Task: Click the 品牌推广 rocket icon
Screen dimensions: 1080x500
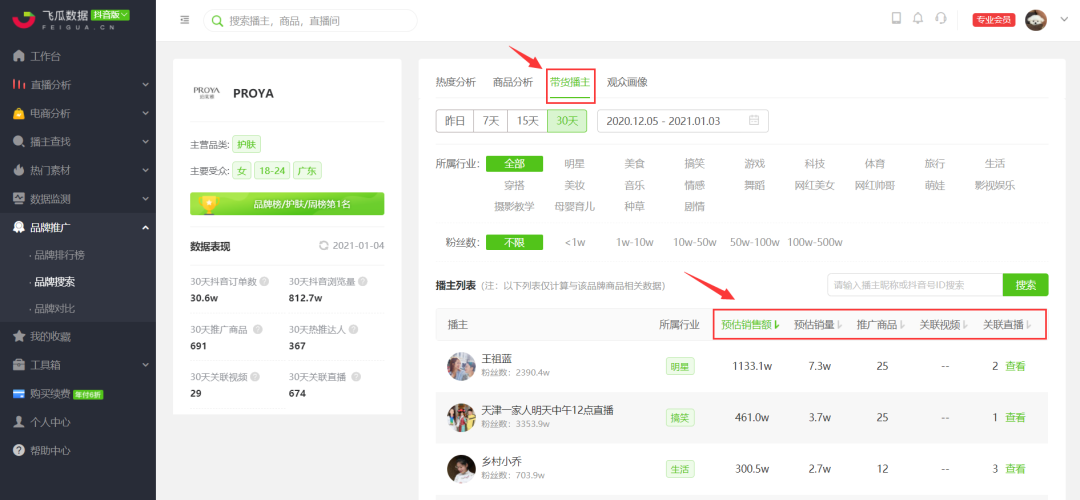Action: [19, 227]
